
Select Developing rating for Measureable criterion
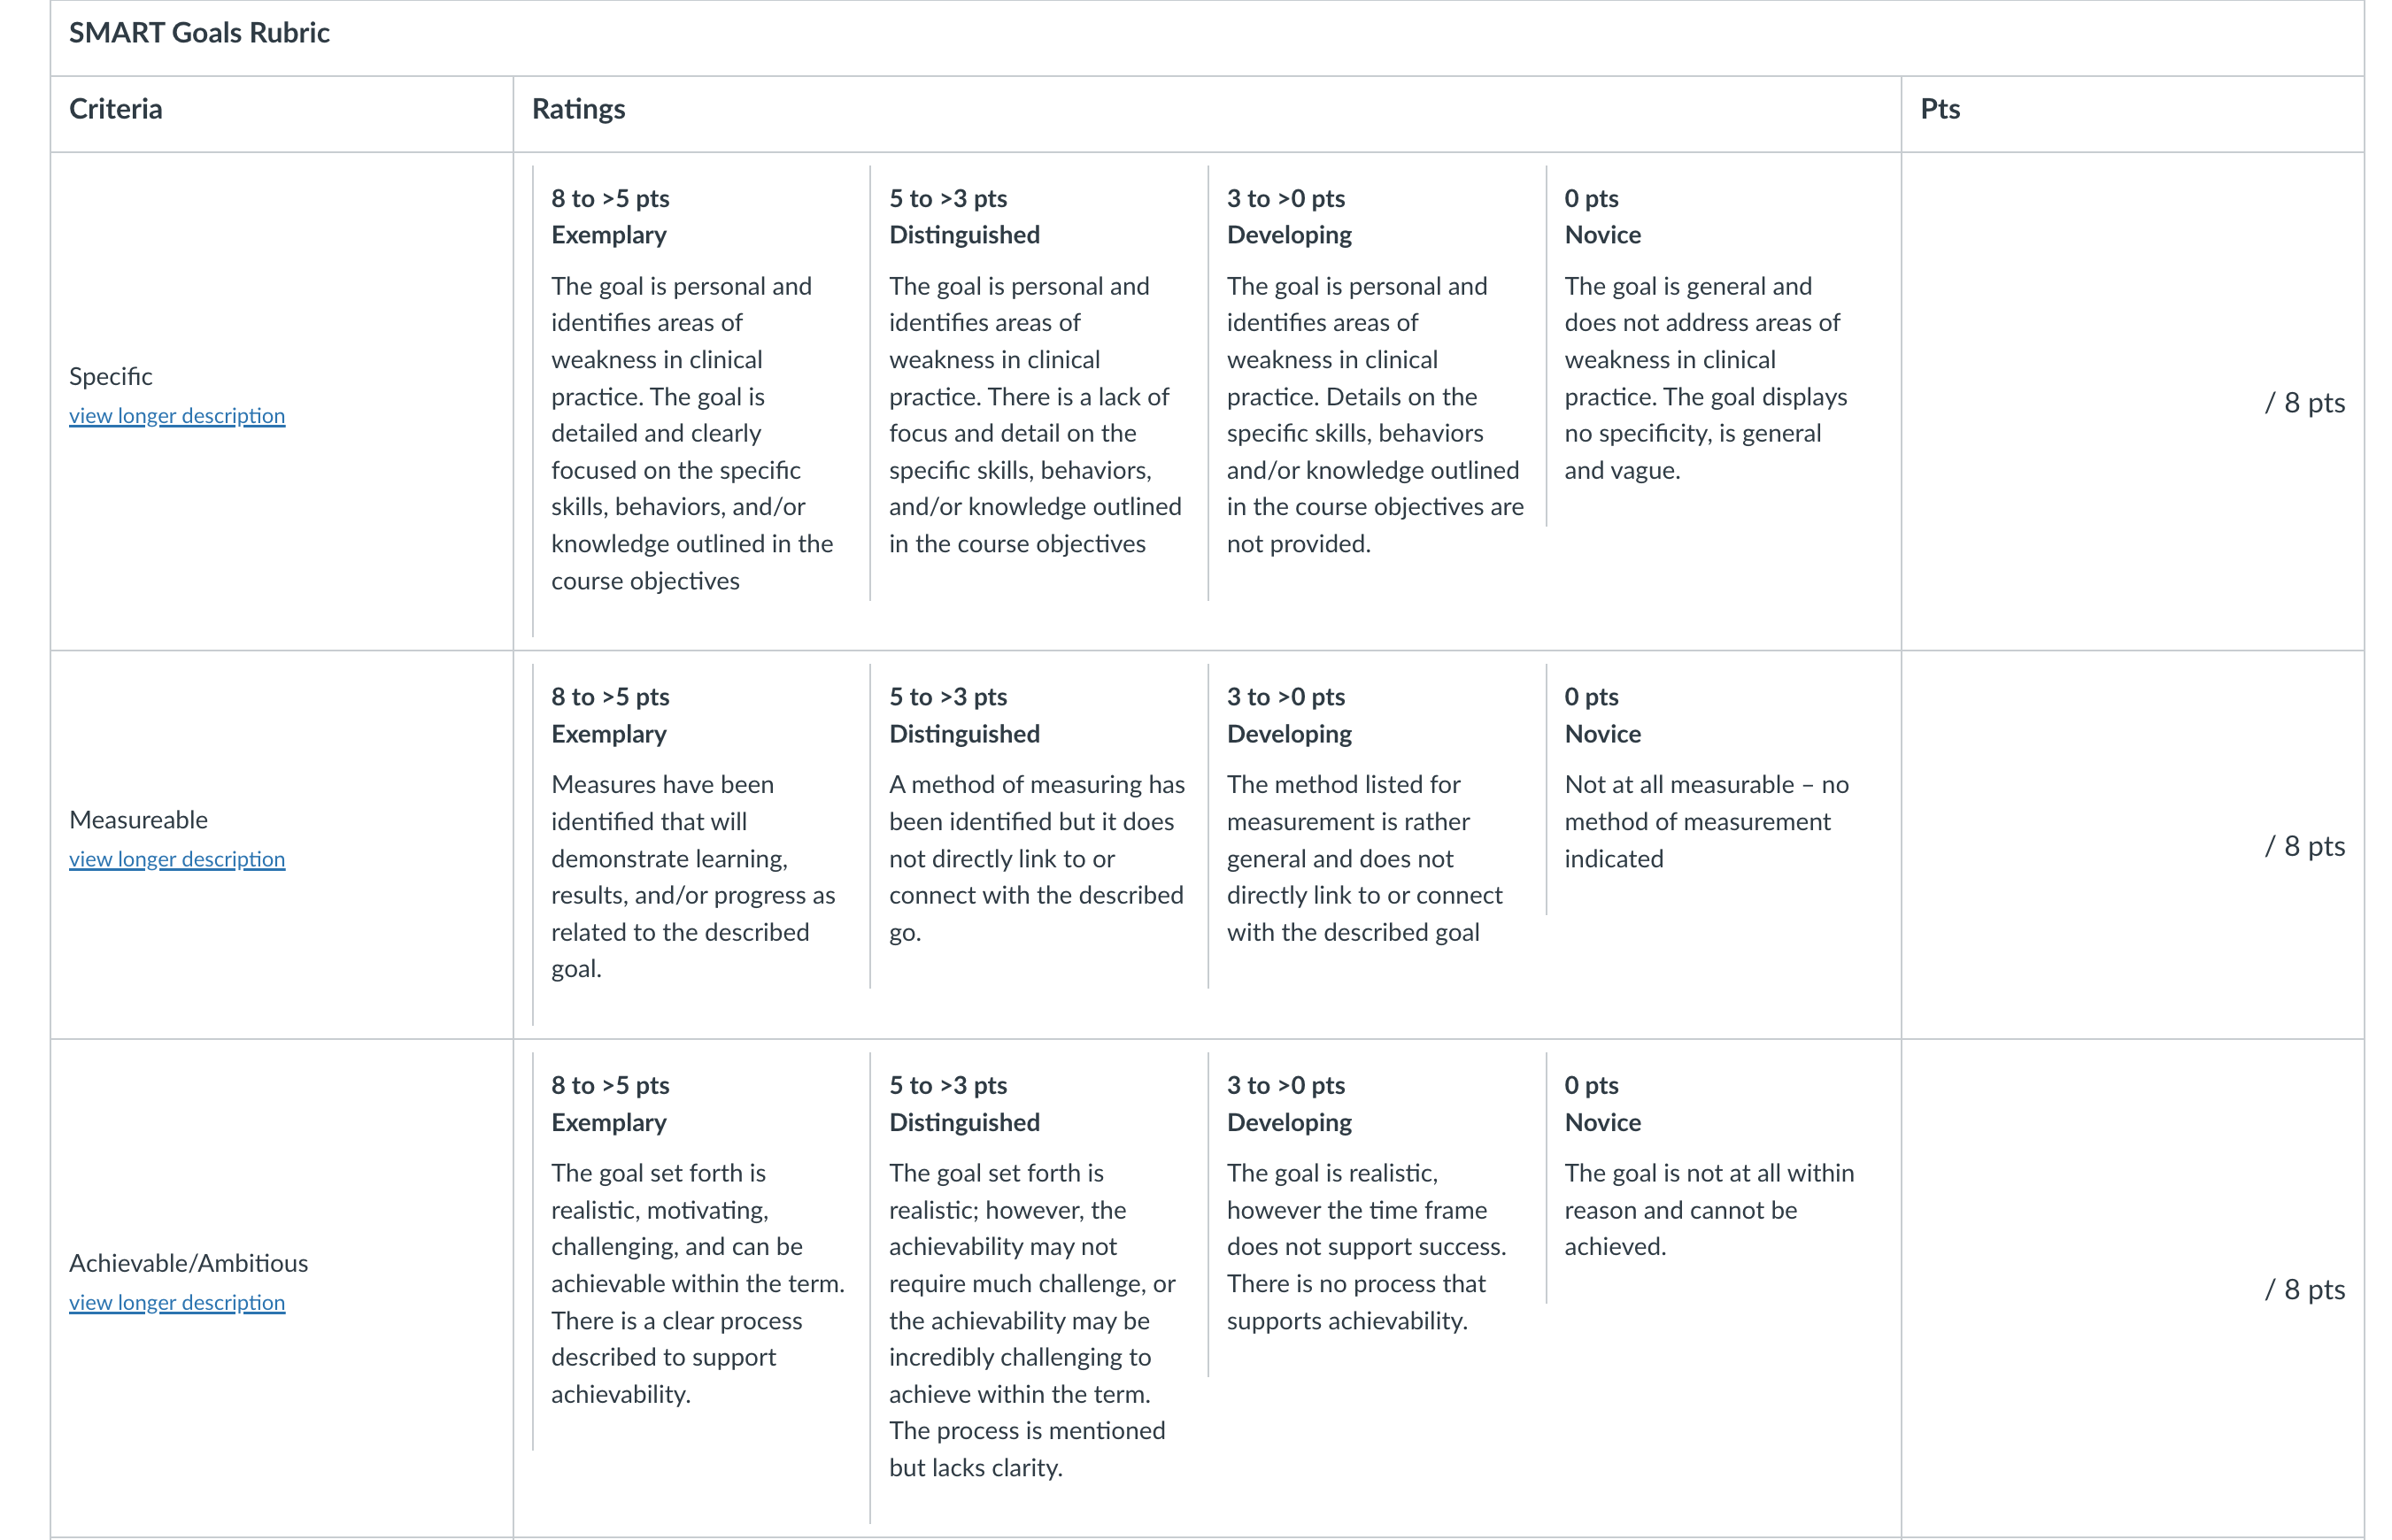point(1377,826)
